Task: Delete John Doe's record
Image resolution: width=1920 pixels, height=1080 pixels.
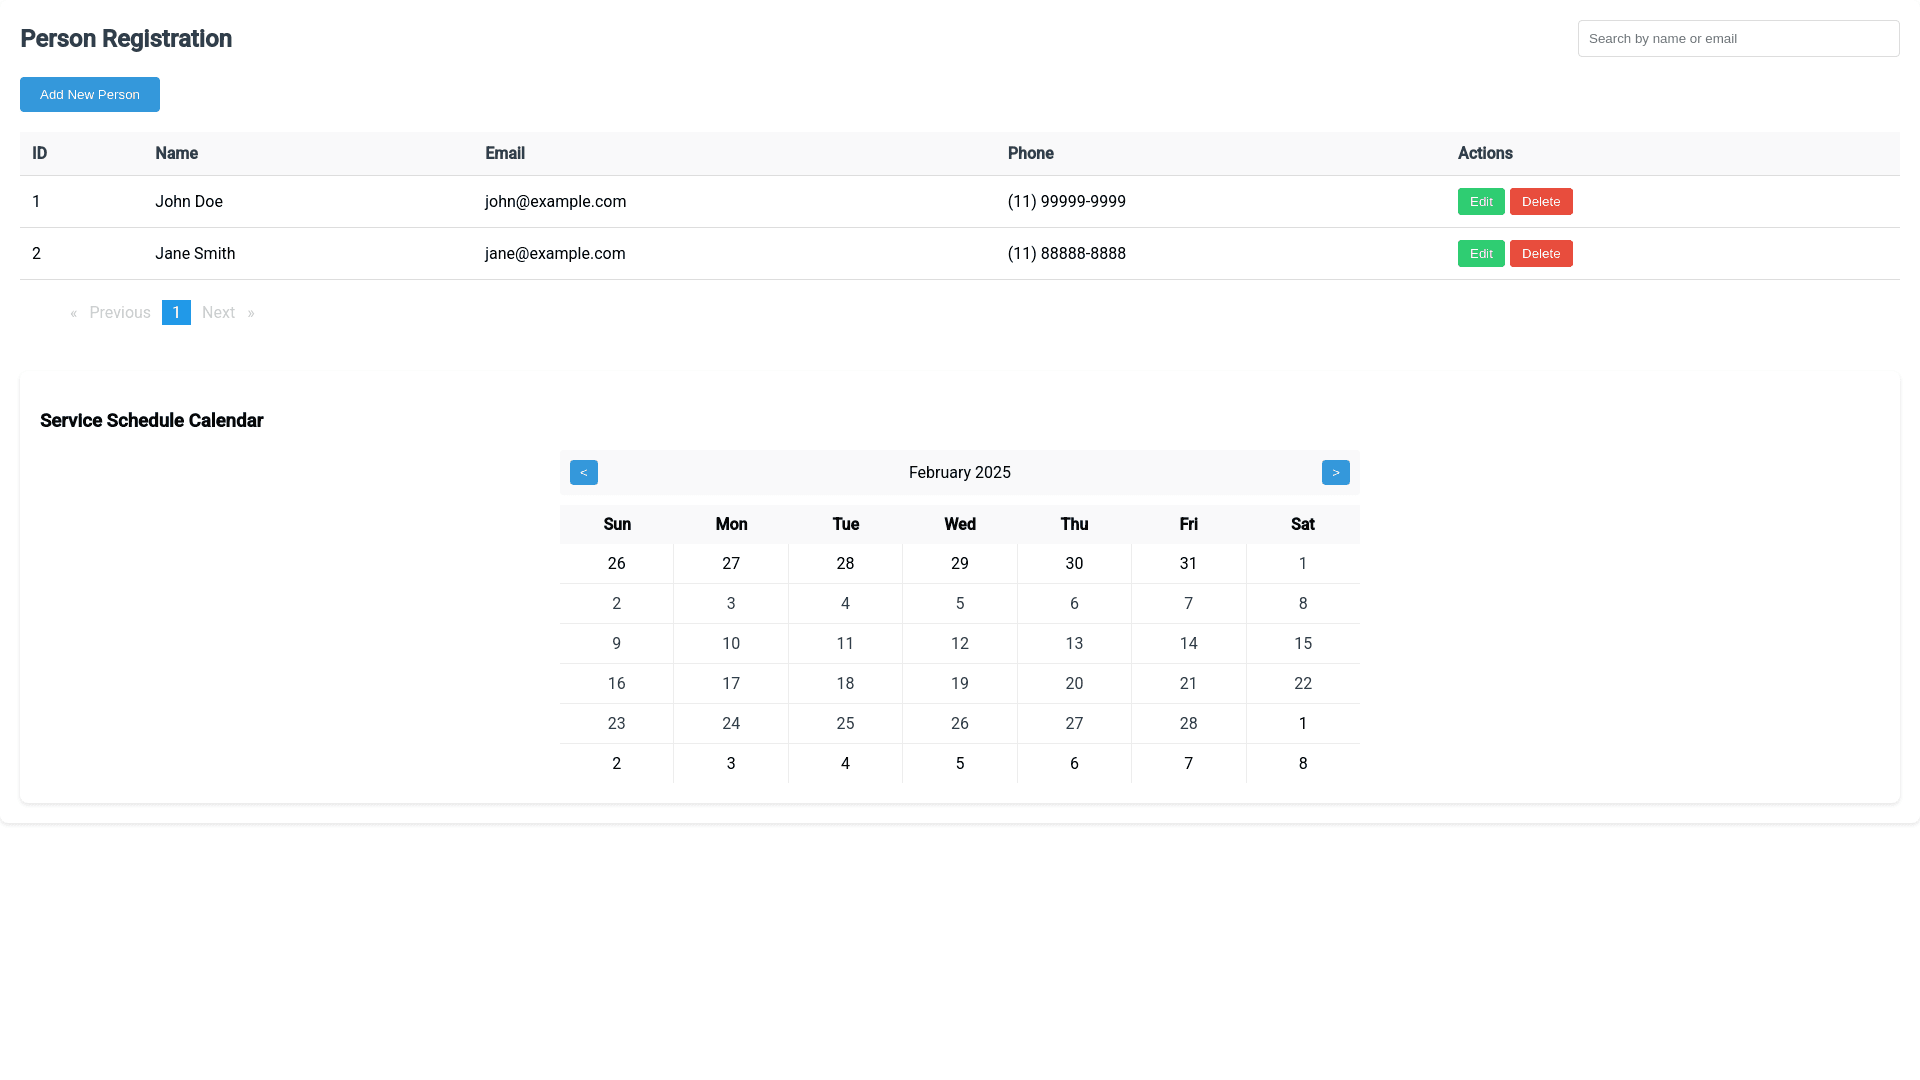Action: (x=1540, y=202)
